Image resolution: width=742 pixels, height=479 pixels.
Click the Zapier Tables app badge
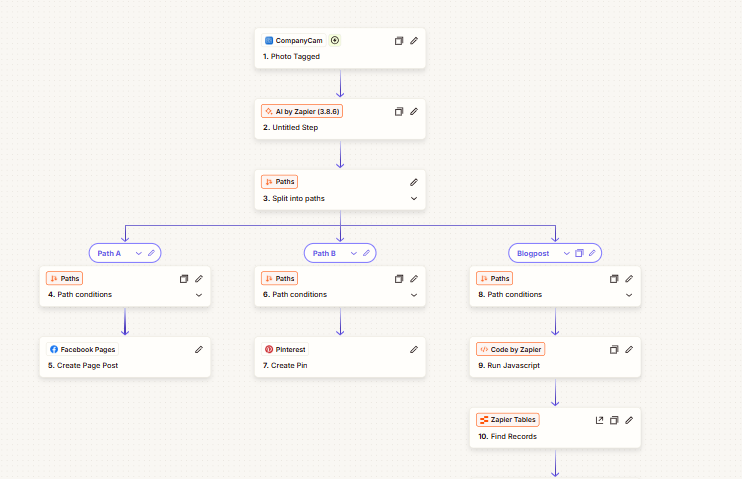pos(508,420)
